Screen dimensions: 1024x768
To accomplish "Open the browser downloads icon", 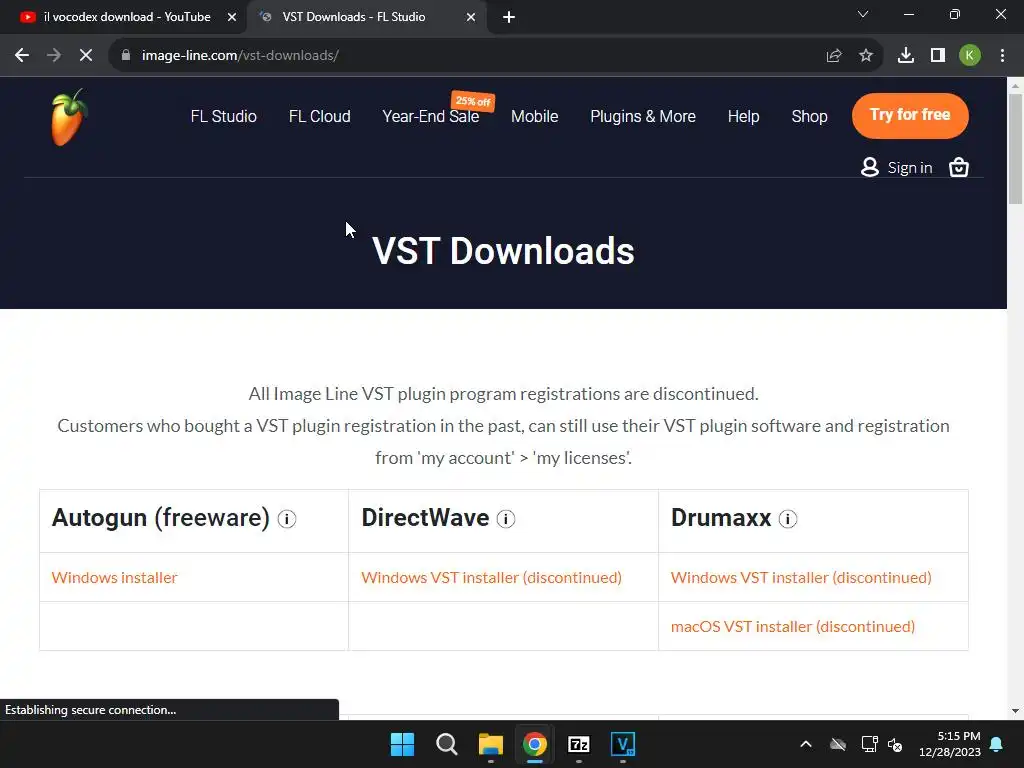I will [x=906, y=56].
